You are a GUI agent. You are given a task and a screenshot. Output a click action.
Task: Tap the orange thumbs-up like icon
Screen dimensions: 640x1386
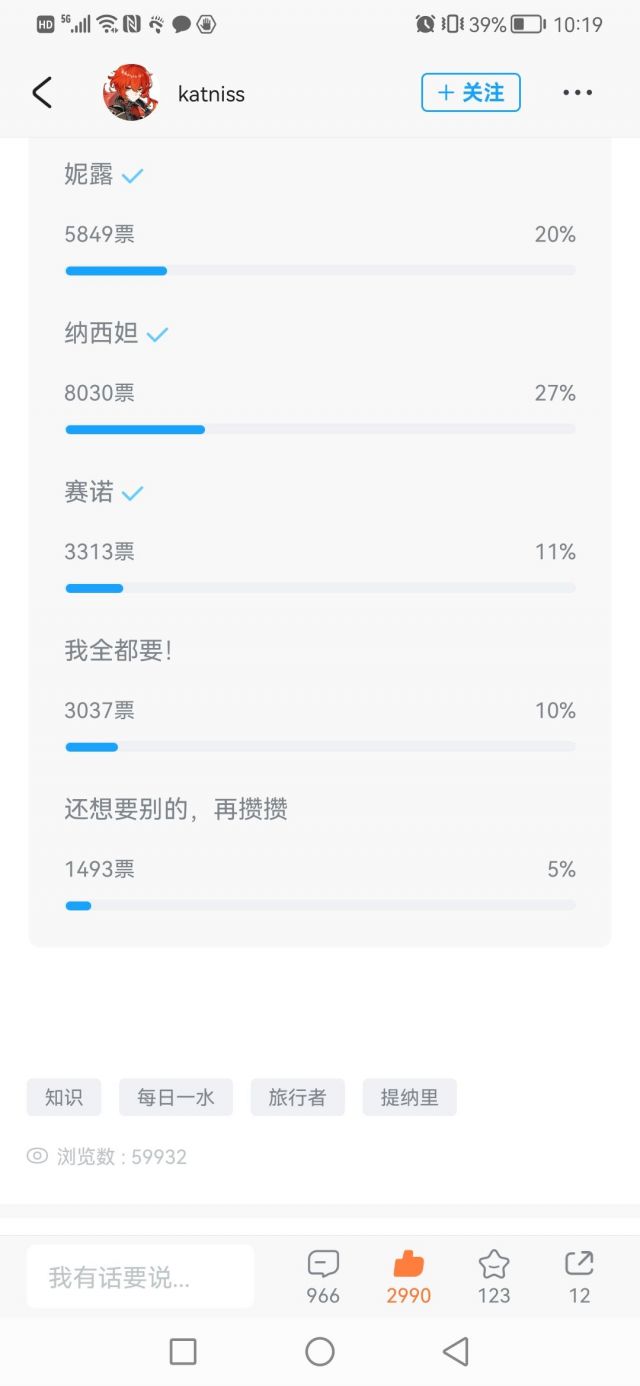(408, 1264)
